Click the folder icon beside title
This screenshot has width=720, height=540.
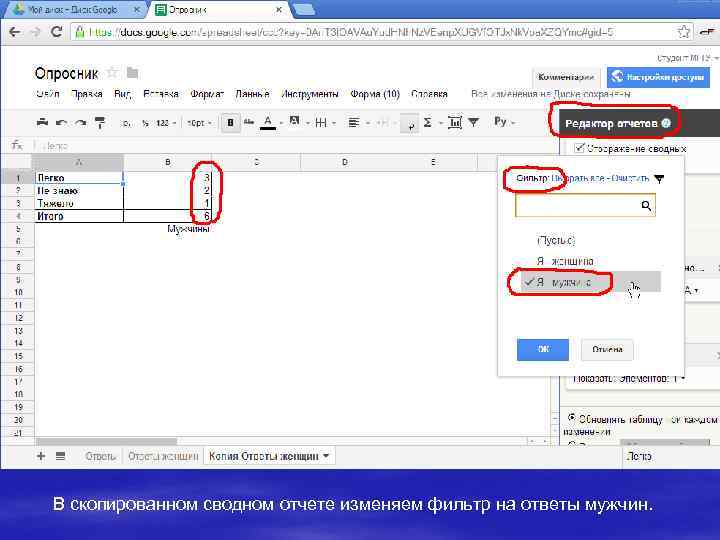click(133, 73)
